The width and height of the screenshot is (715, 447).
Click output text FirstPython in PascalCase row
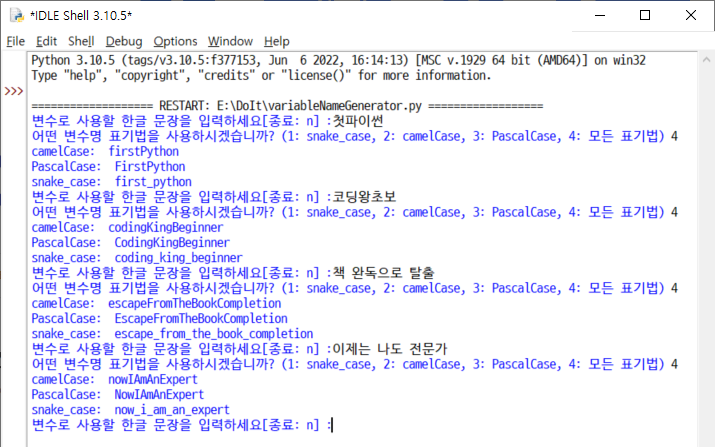click(x=150, y=166)
